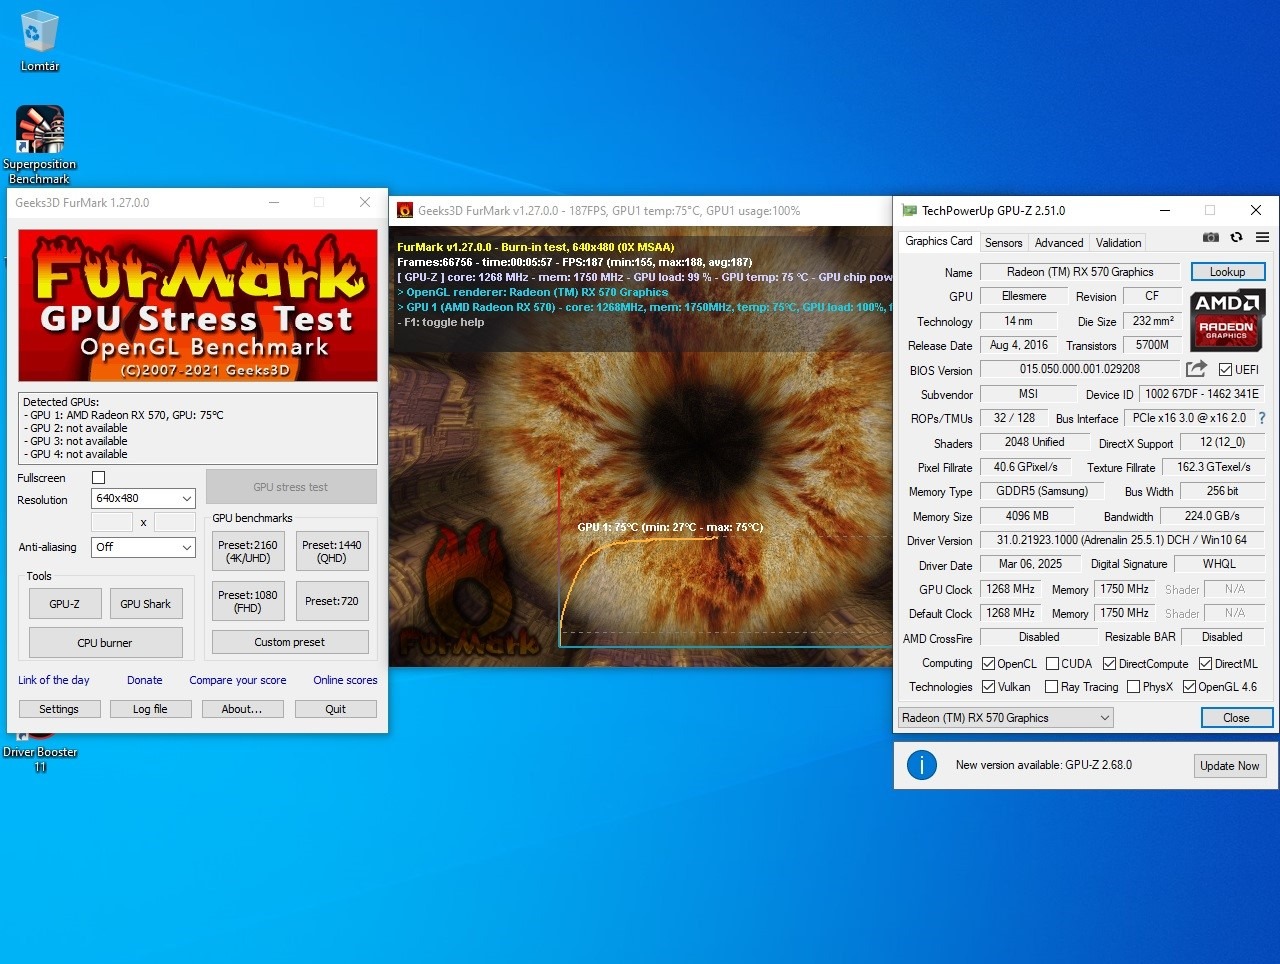The height and width of the screenshot is (964, 1280).
Task: Switch to the Graphics Card tab
Action: 938,241
